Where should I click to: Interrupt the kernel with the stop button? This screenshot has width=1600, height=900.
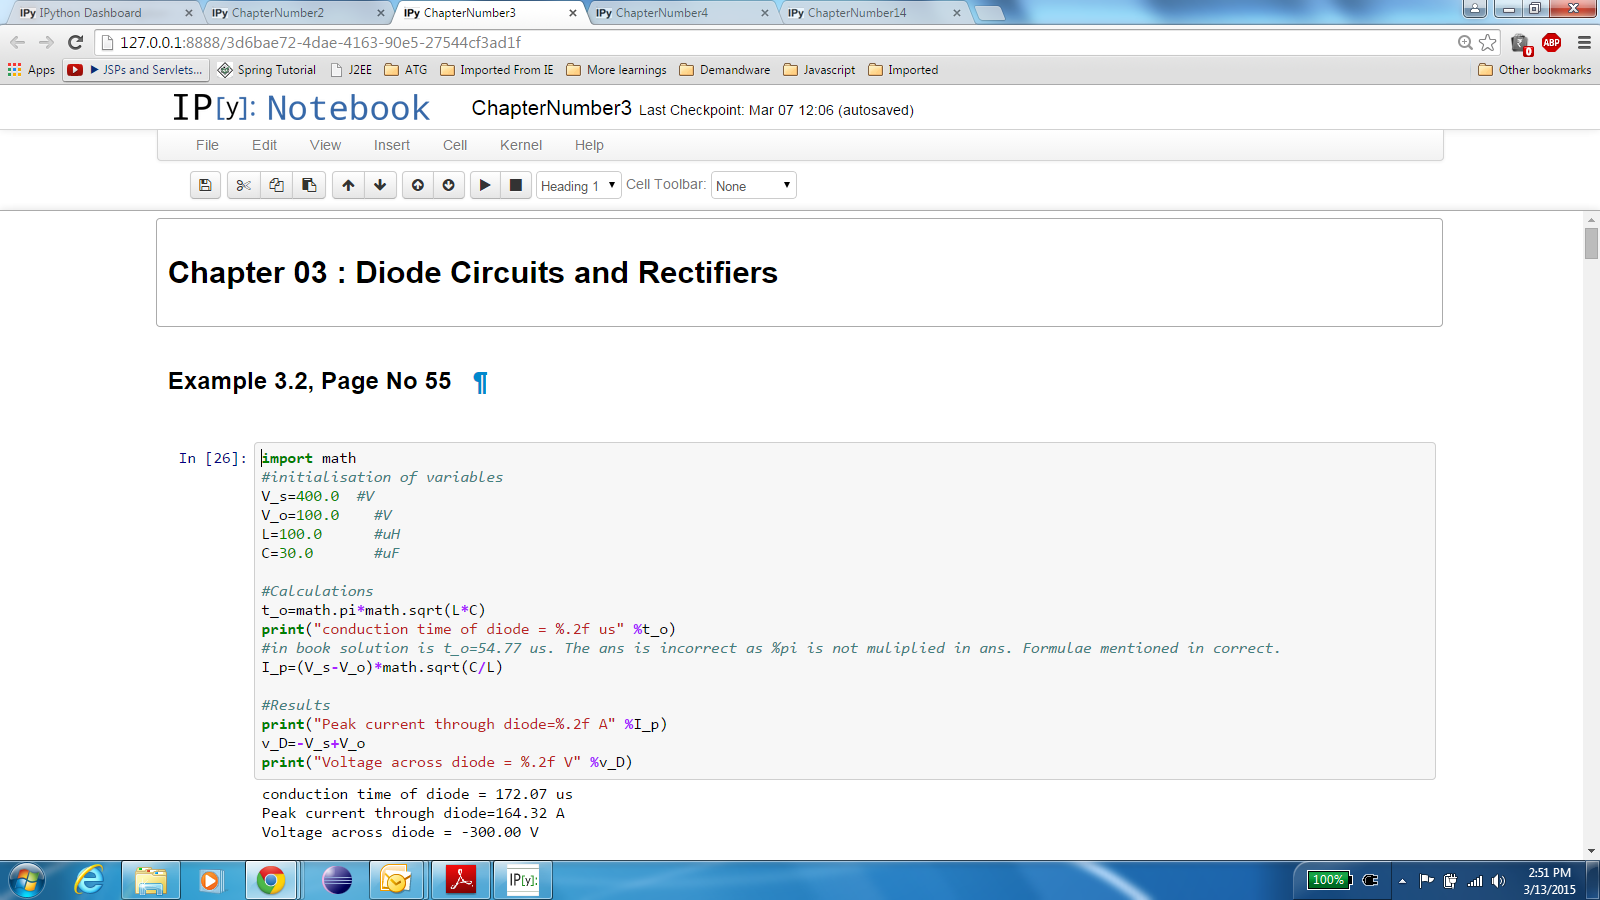[x=516, y=185]
